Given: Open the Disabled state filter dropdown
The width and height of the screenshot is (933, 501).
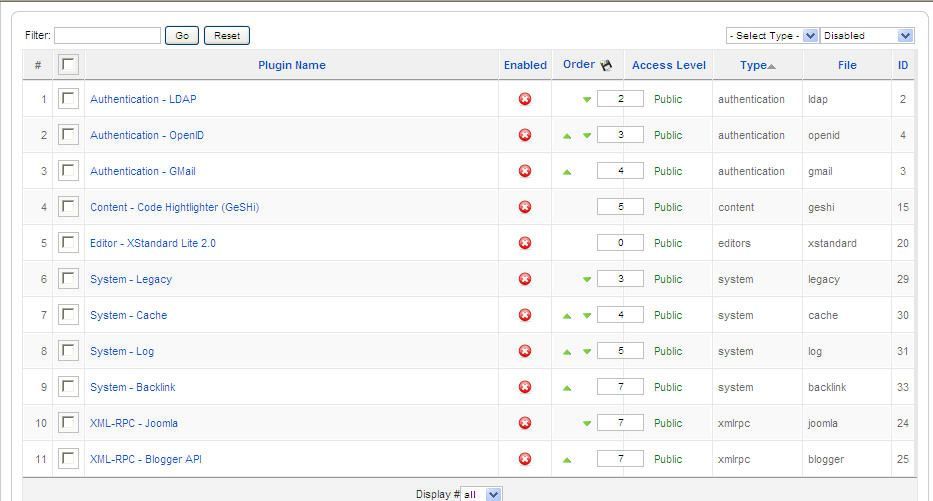Looking at the screenshot, I should [x=866, y=36].
